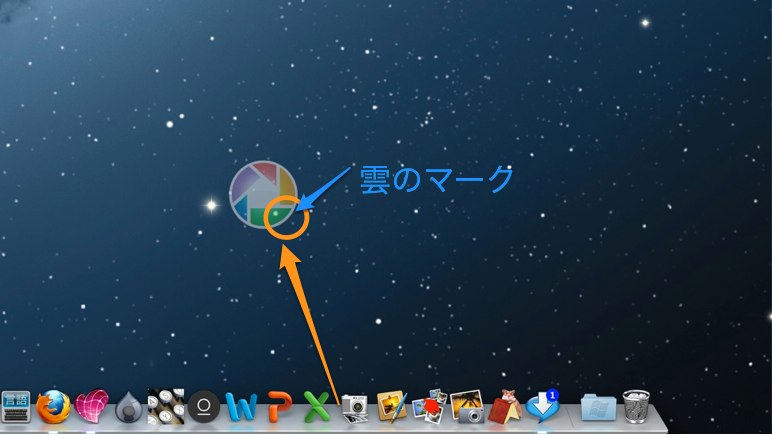Open the photo stack with red arrow app
Viewport: 772px width, 438px height.
pyautogui.click(x=429, y=407)
